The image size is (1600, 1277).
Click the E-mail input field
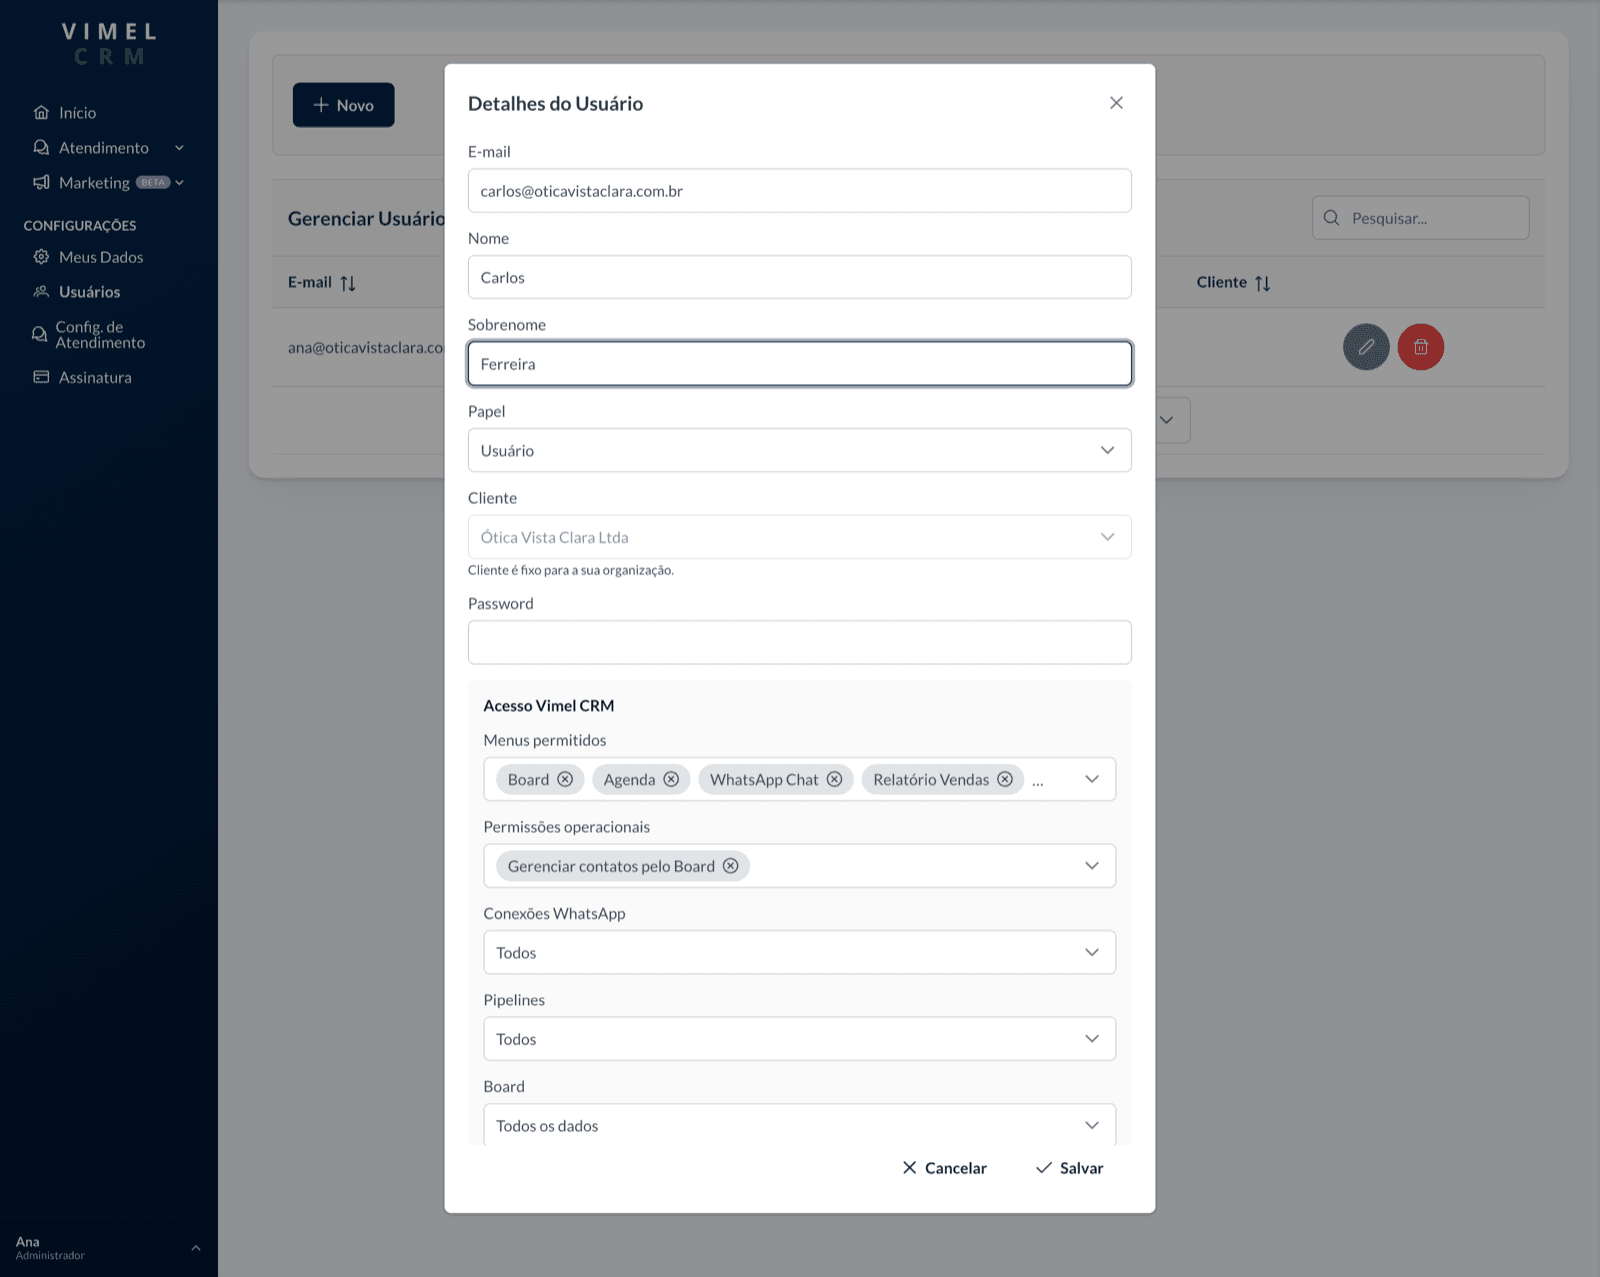[800, 190]
